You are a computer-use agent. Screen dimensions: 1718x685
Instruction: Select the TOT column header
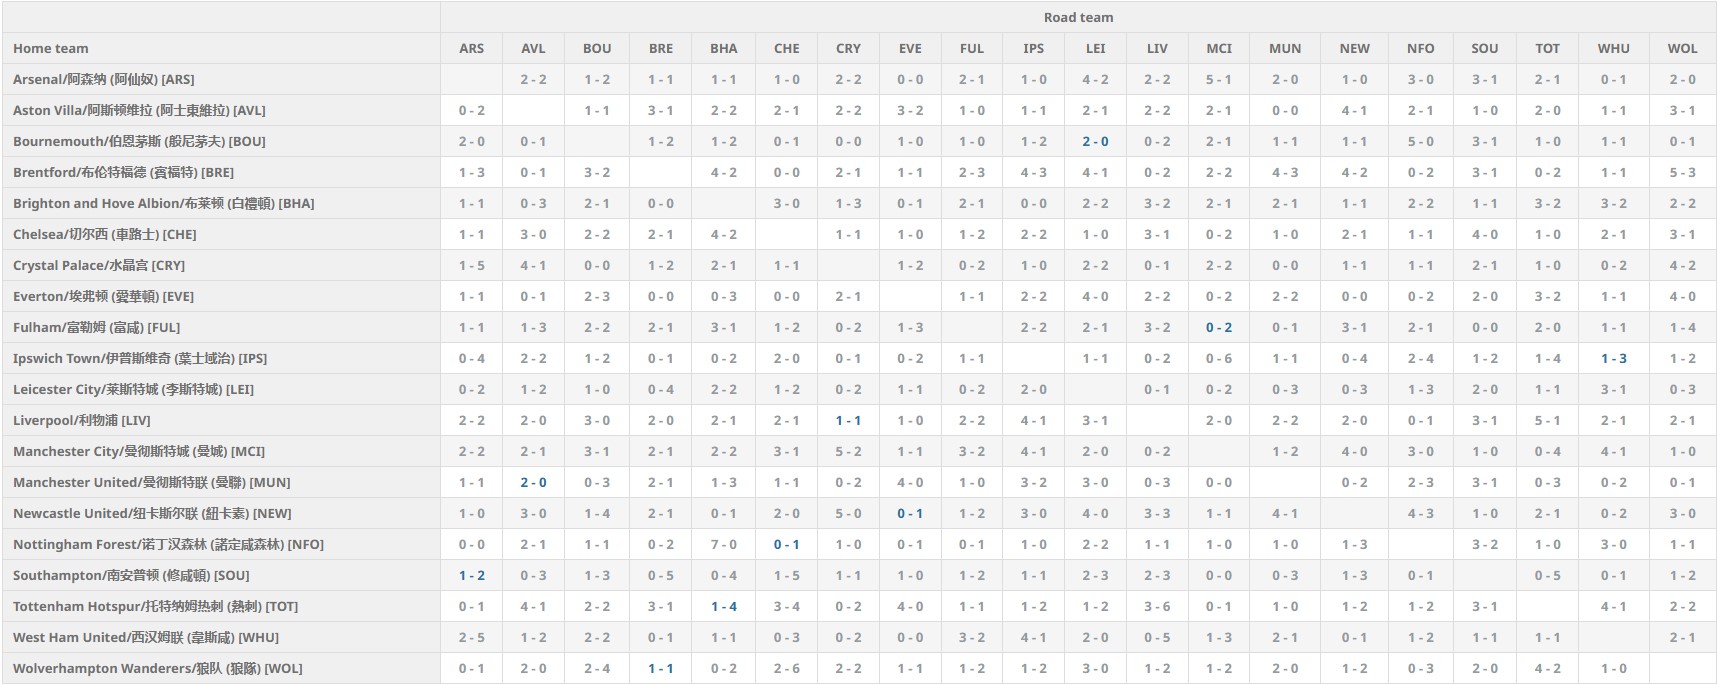(1547, 48)
